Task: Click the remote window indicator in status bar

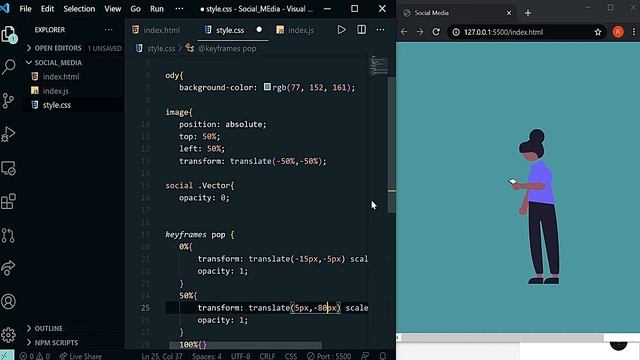Action: click(x=7, y=355)
